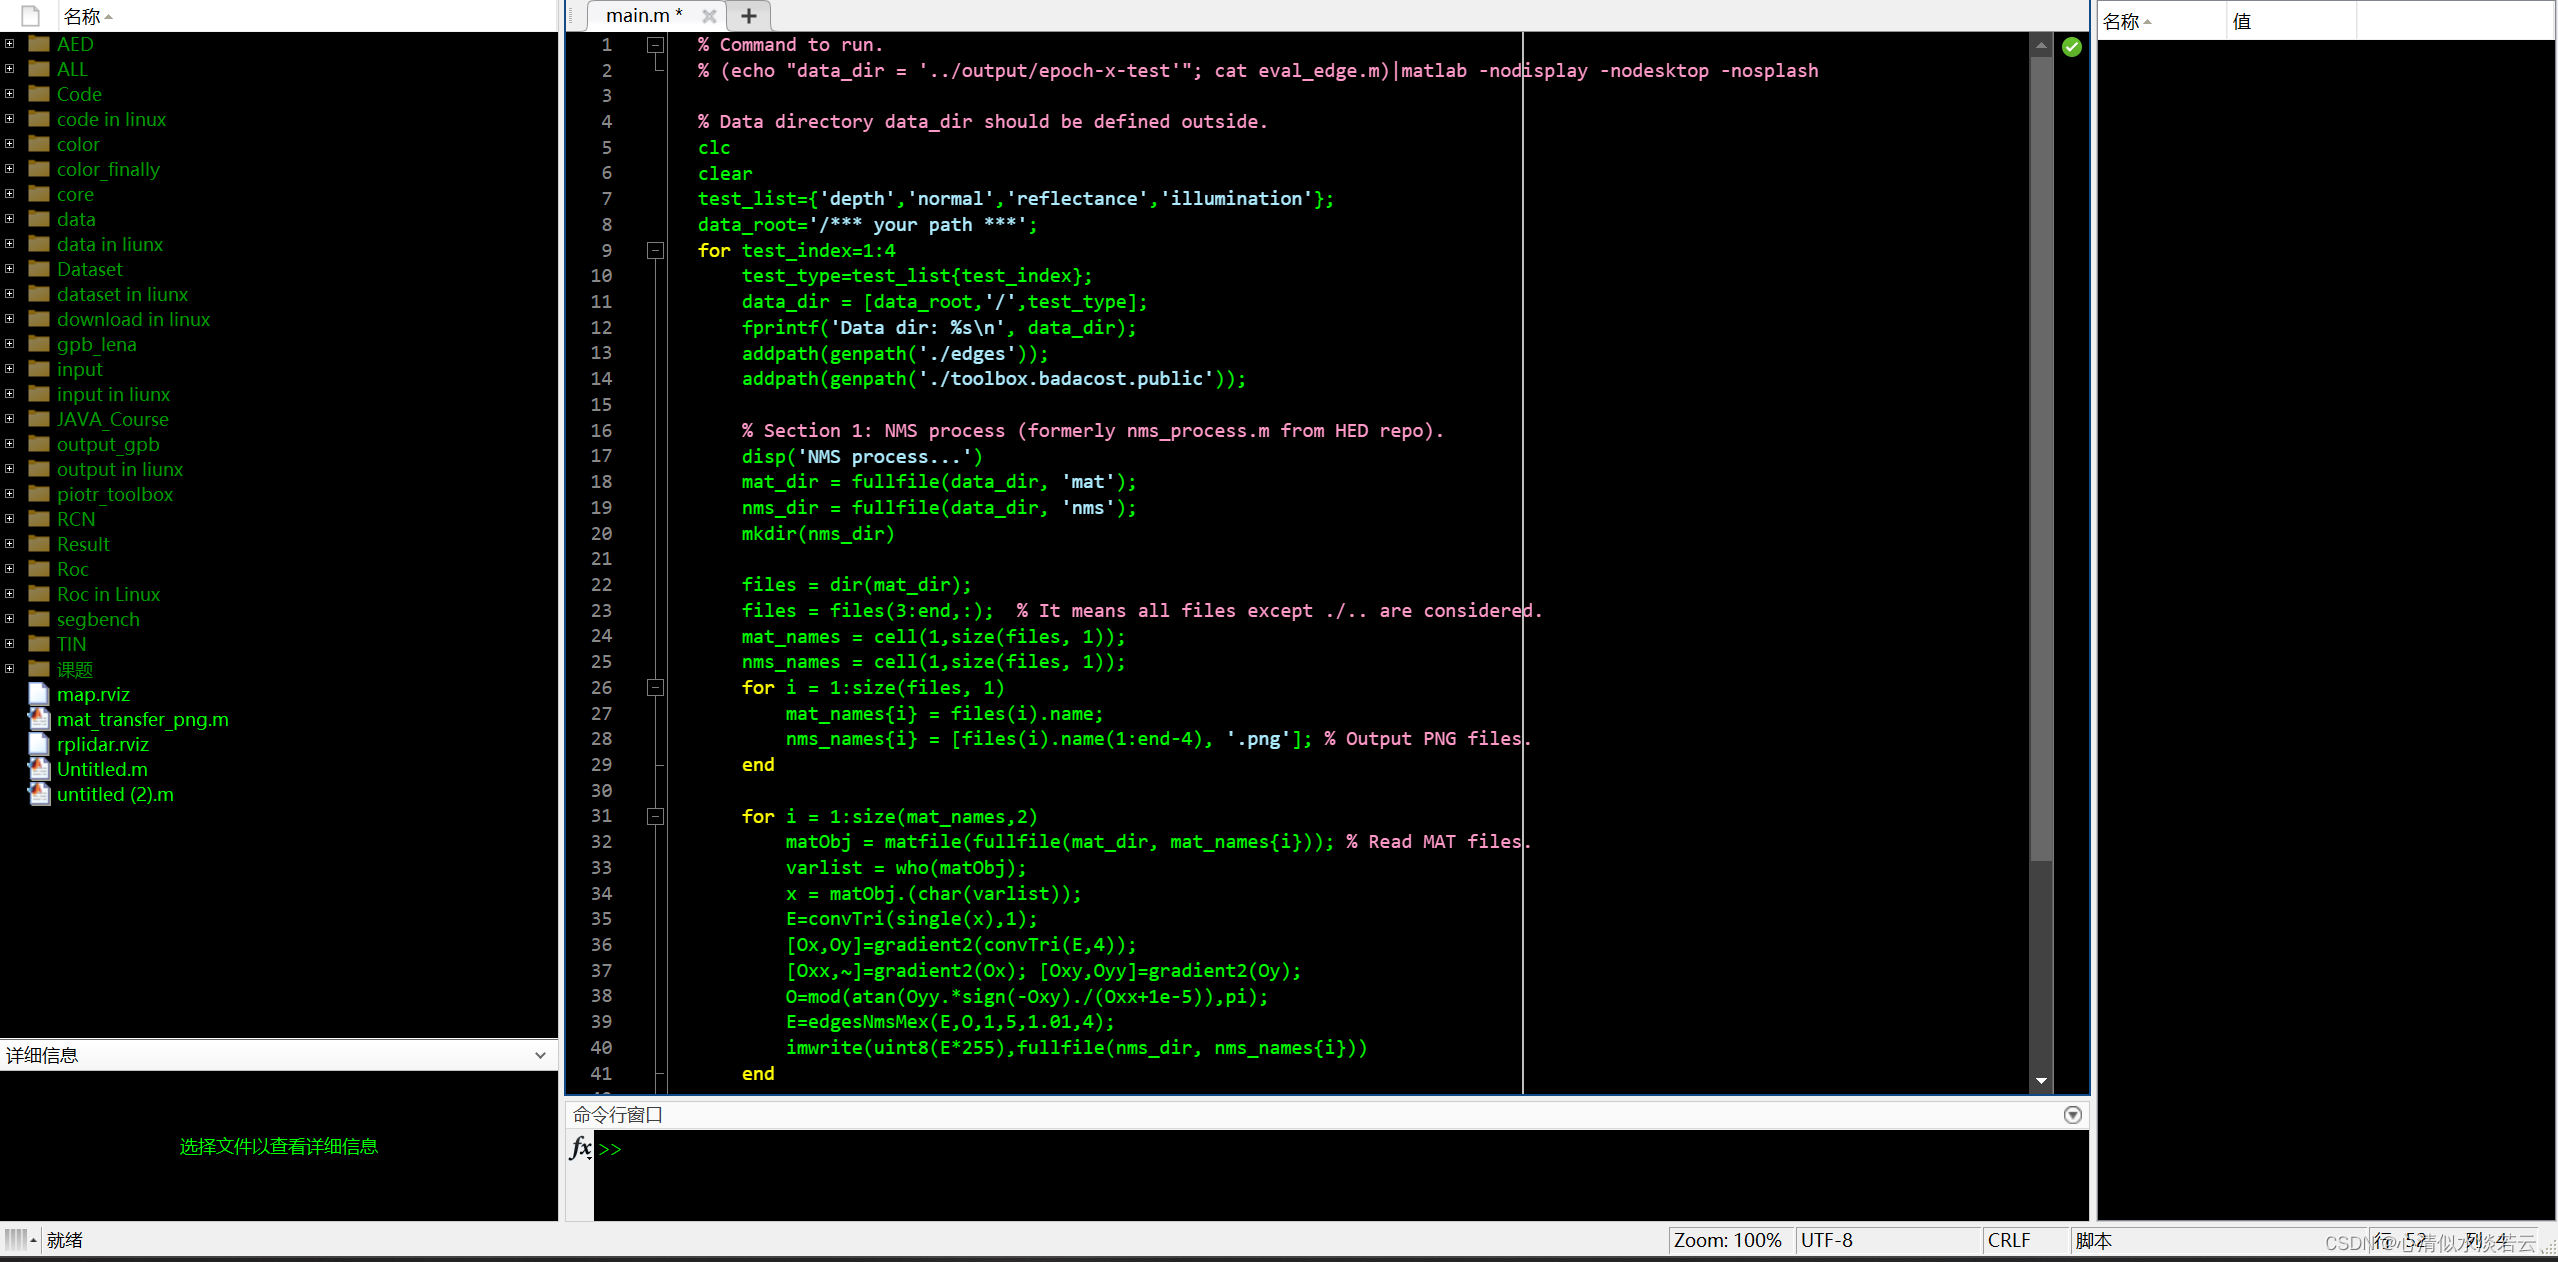Click line number 15 in the gutter
This screenshot has width=2558, height=1262.
coord(601,405)
